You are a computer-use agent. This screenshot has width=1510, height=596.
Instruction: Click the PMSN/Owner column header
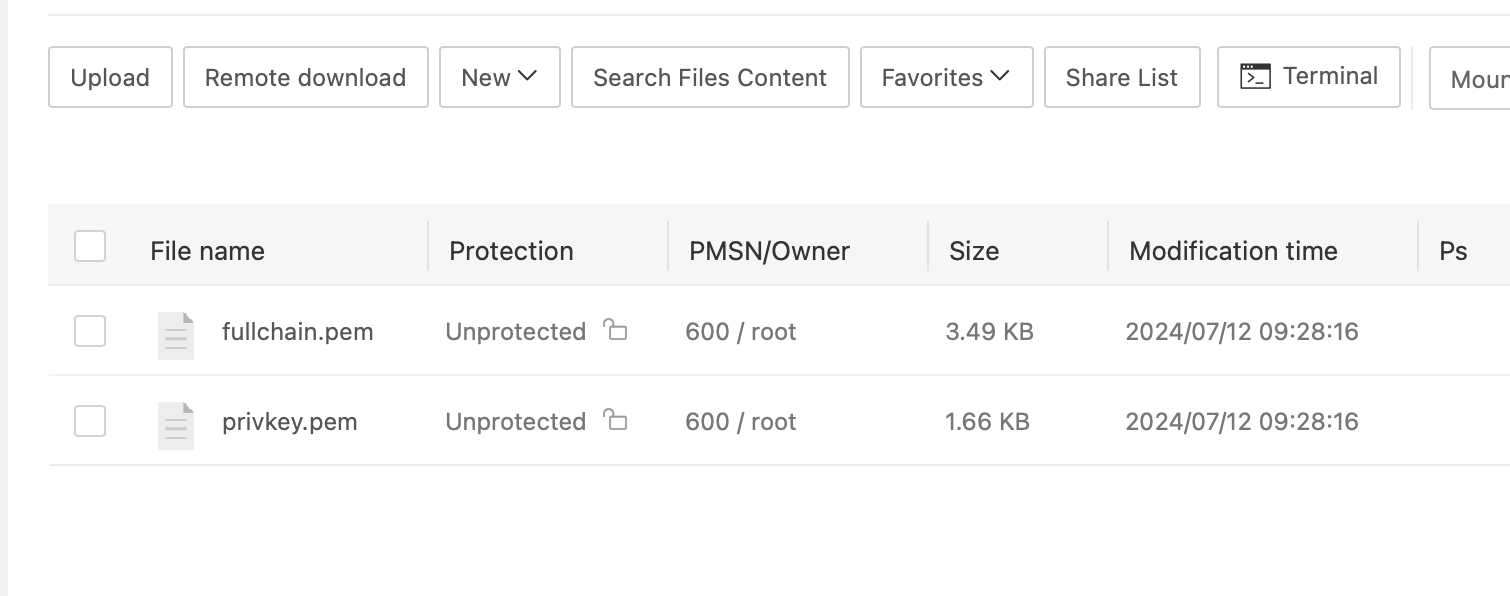click(769, 251)
